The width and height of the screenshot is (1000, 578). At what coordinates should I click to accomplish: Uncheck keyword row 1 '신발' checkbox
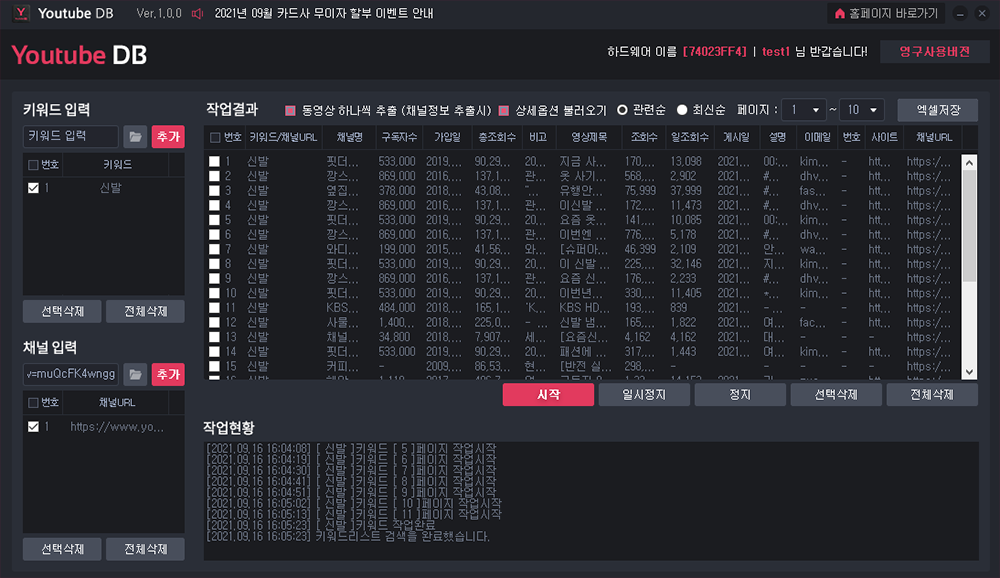(34, 188)
